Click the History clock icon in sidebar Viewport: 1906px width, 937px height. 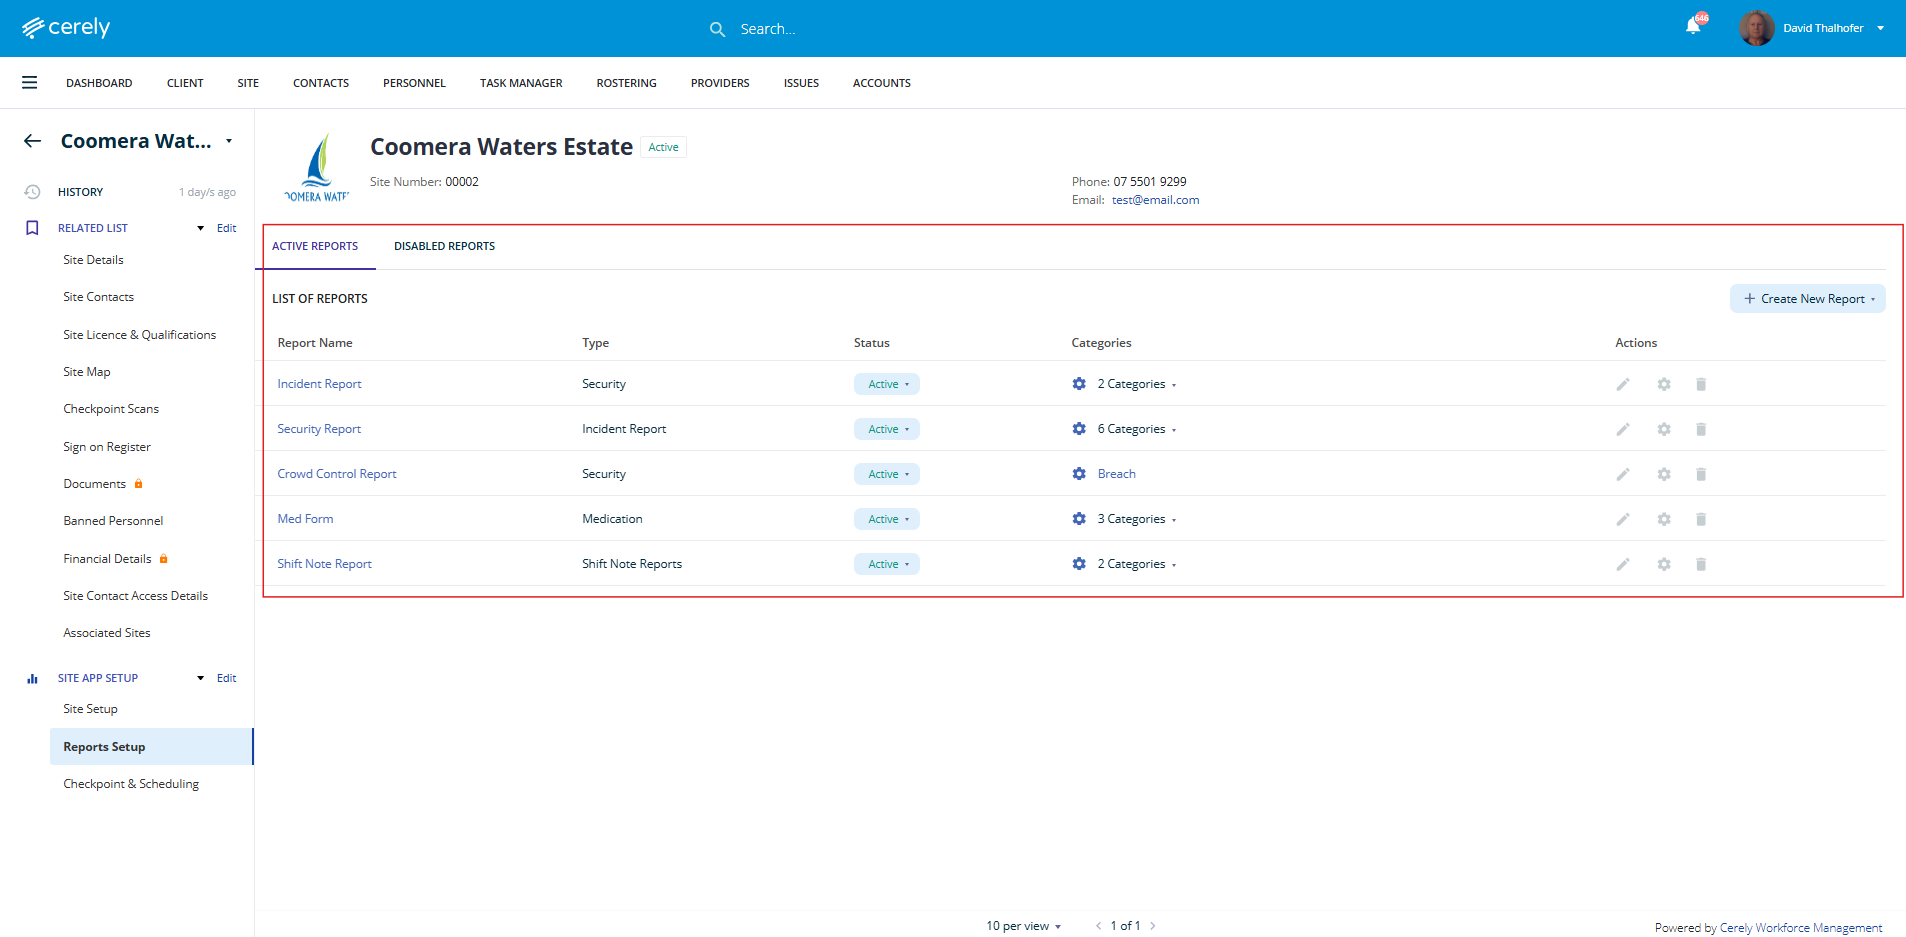pos(32,192)
